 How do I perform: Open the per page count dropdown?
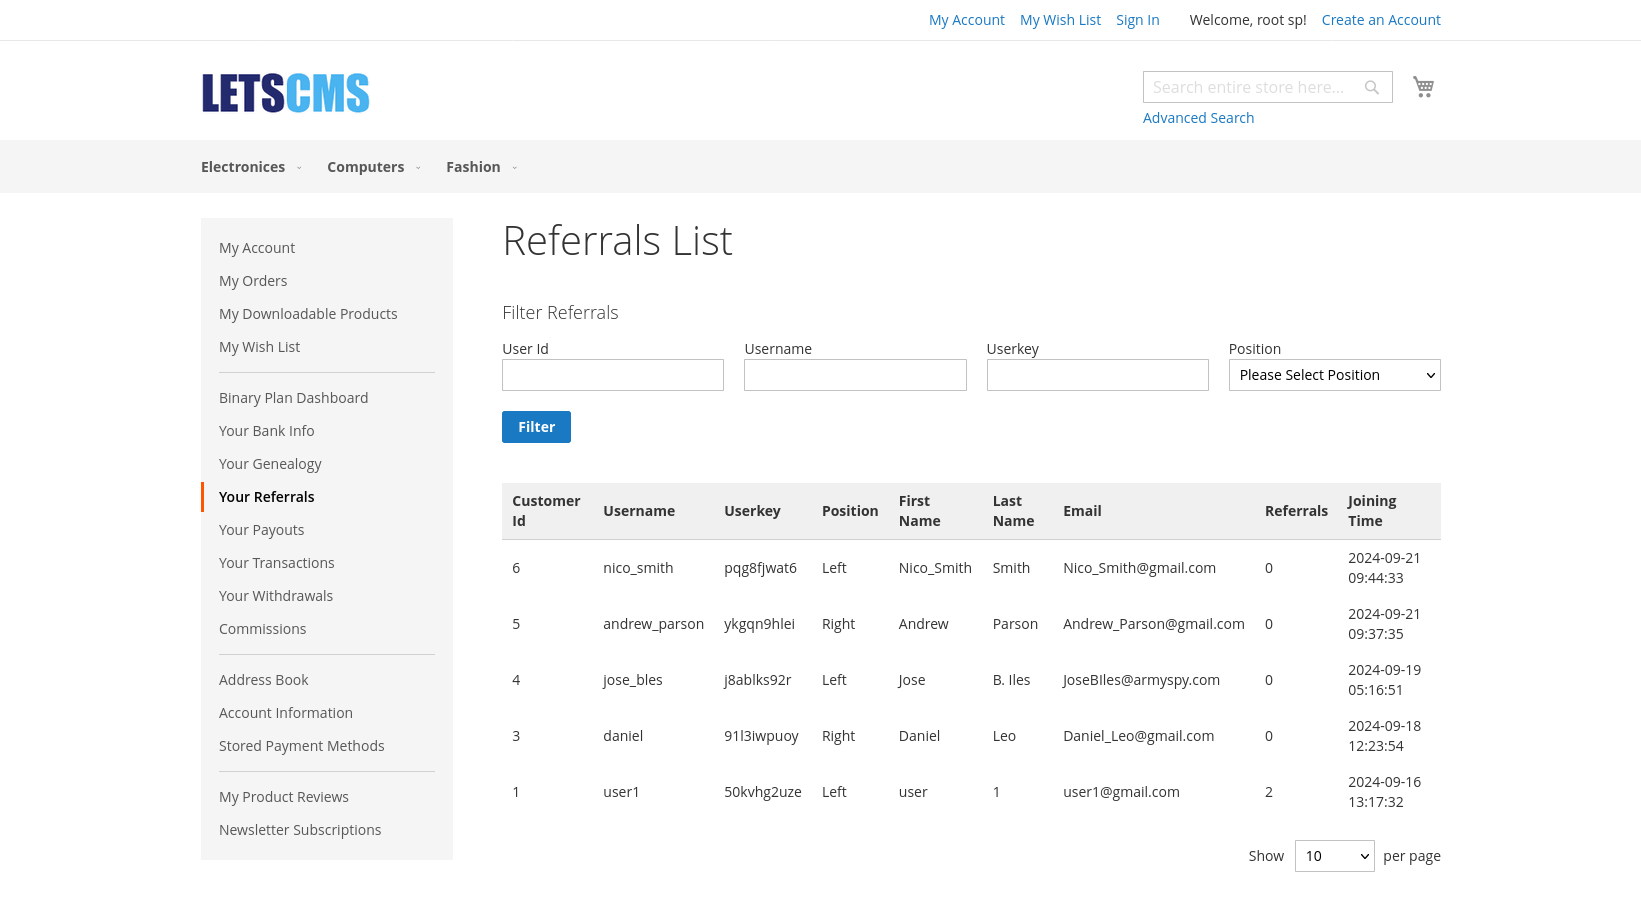1334,856
